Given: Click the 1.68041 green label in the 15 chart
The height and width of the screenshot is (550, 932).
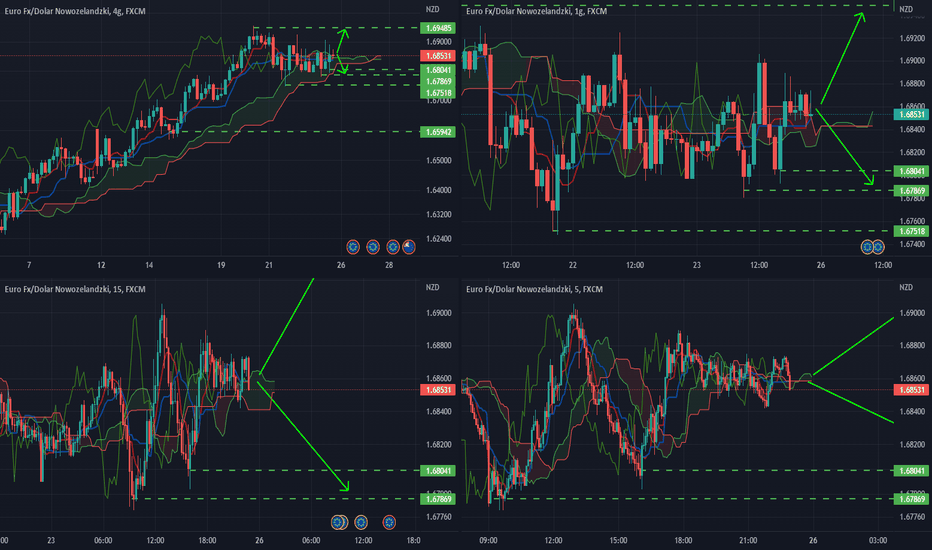Looking at the screenshot, I should point(438,471).
